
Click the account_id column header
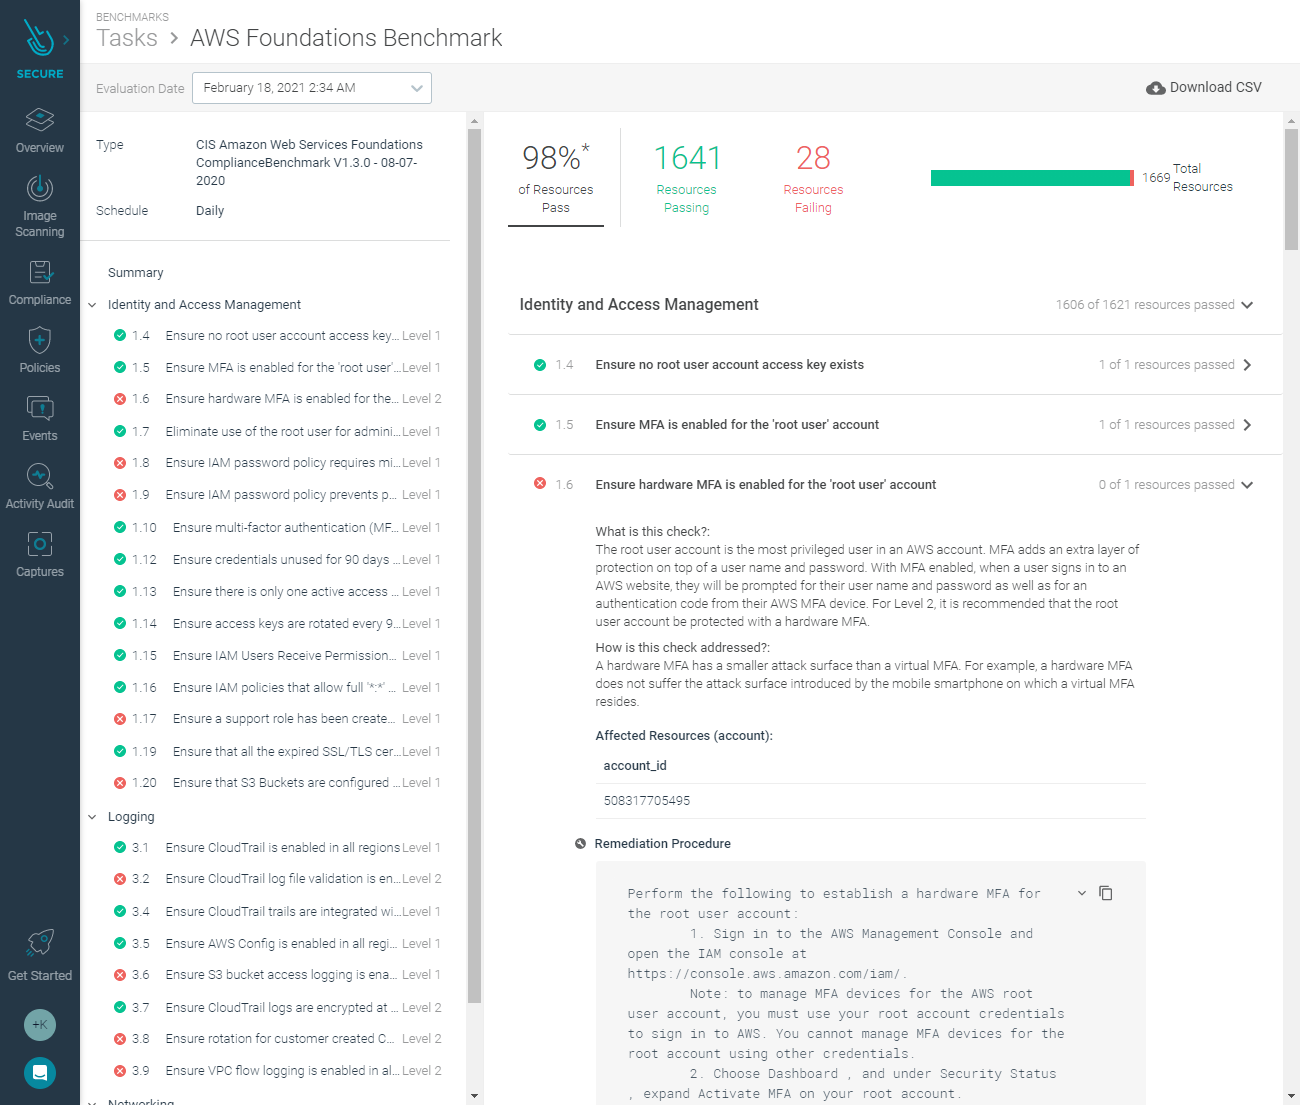click(x=635, y=766)
